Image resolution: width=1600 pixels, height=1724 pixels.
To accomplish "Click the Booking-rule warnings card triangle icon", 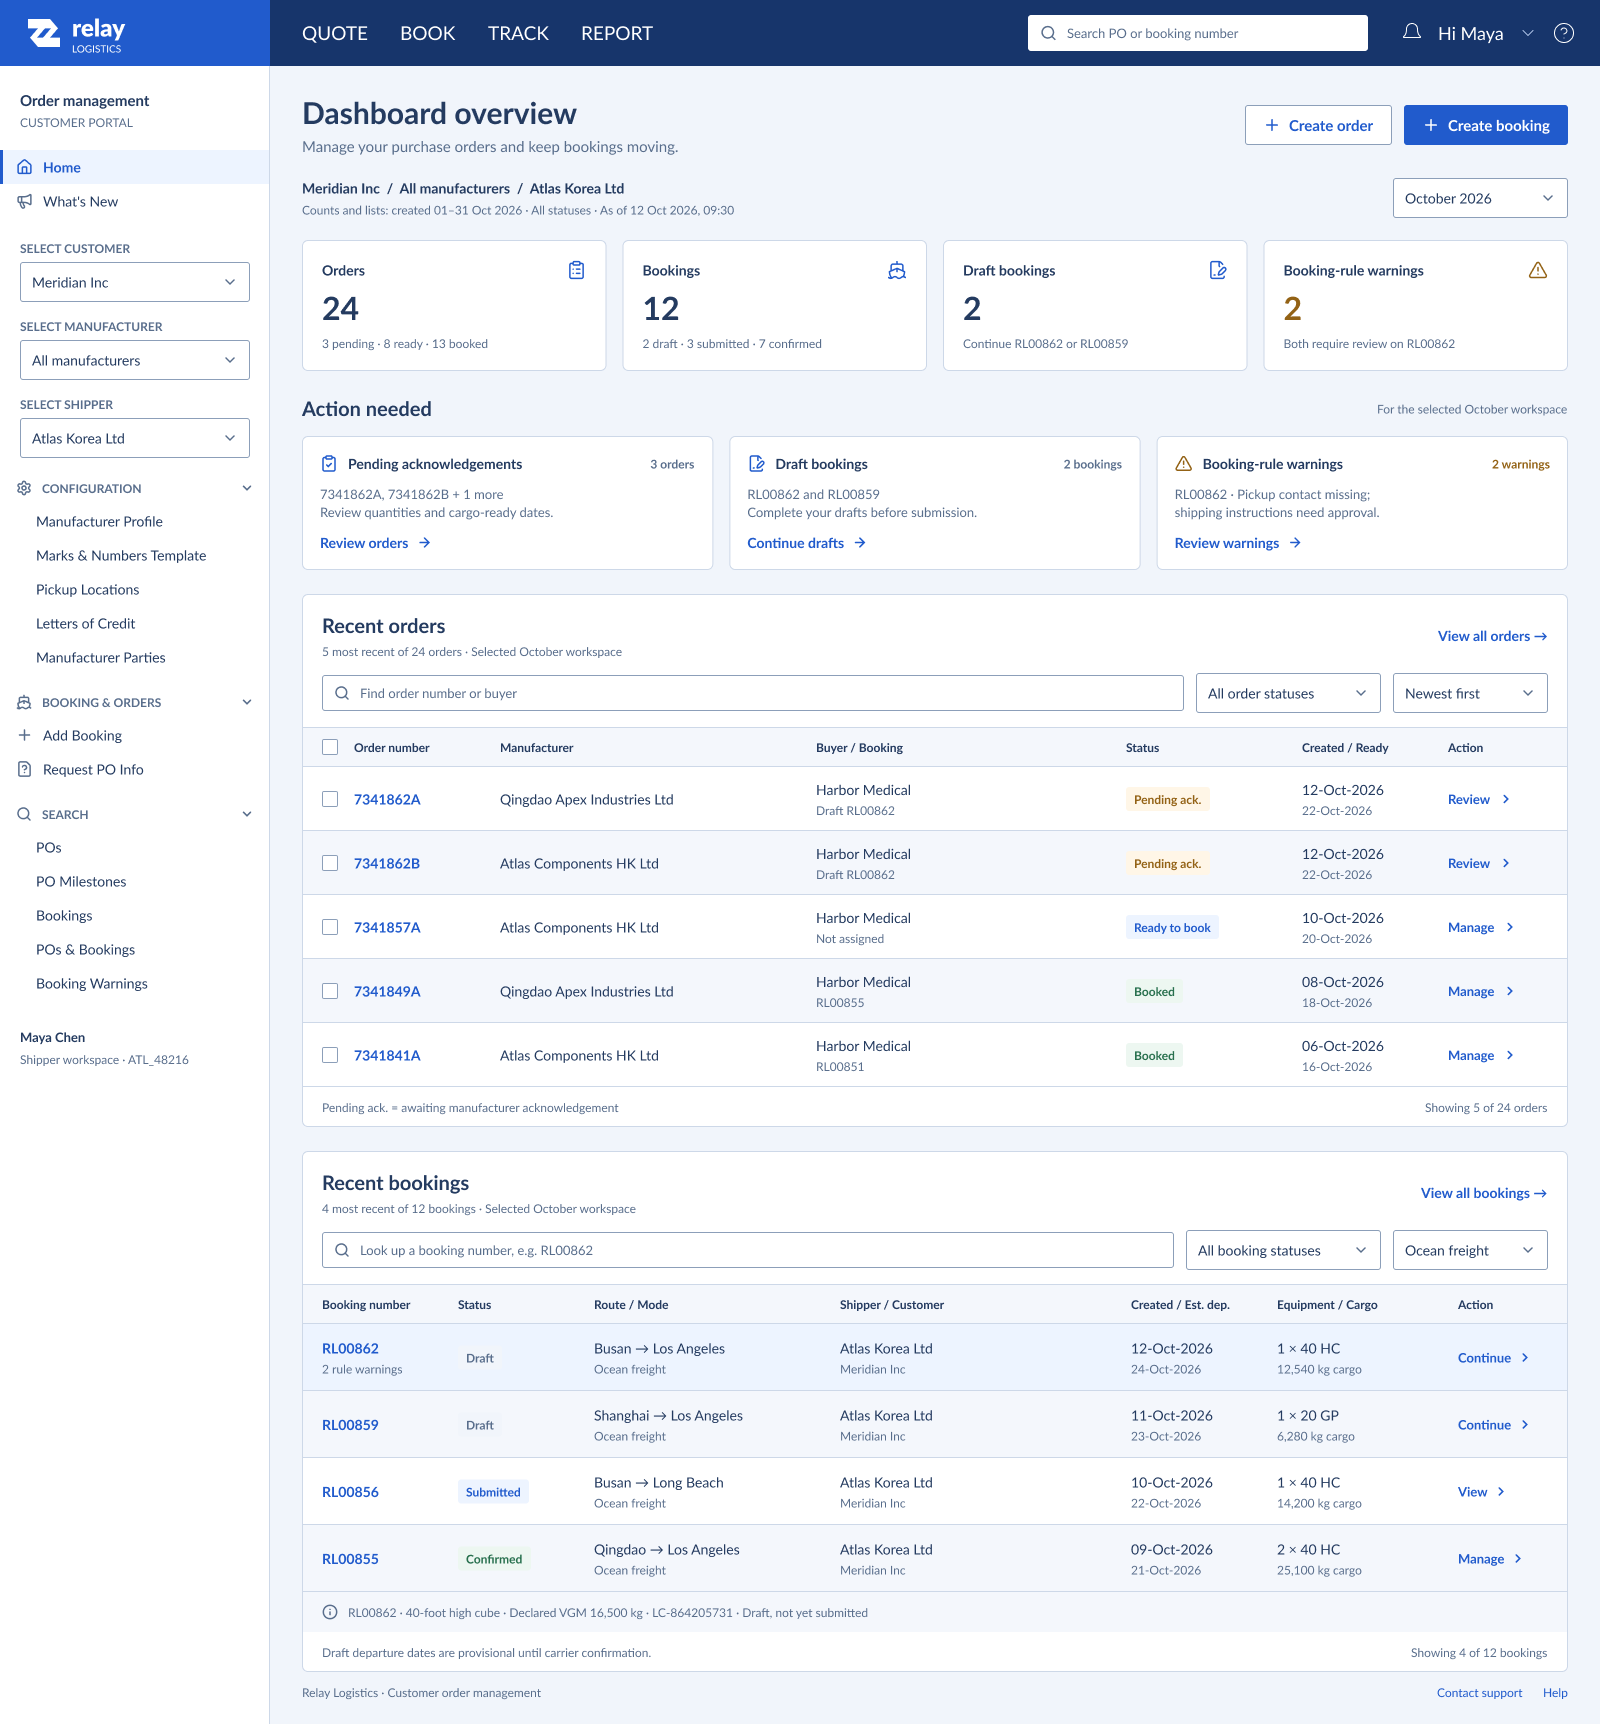I will pos(1538,270).
